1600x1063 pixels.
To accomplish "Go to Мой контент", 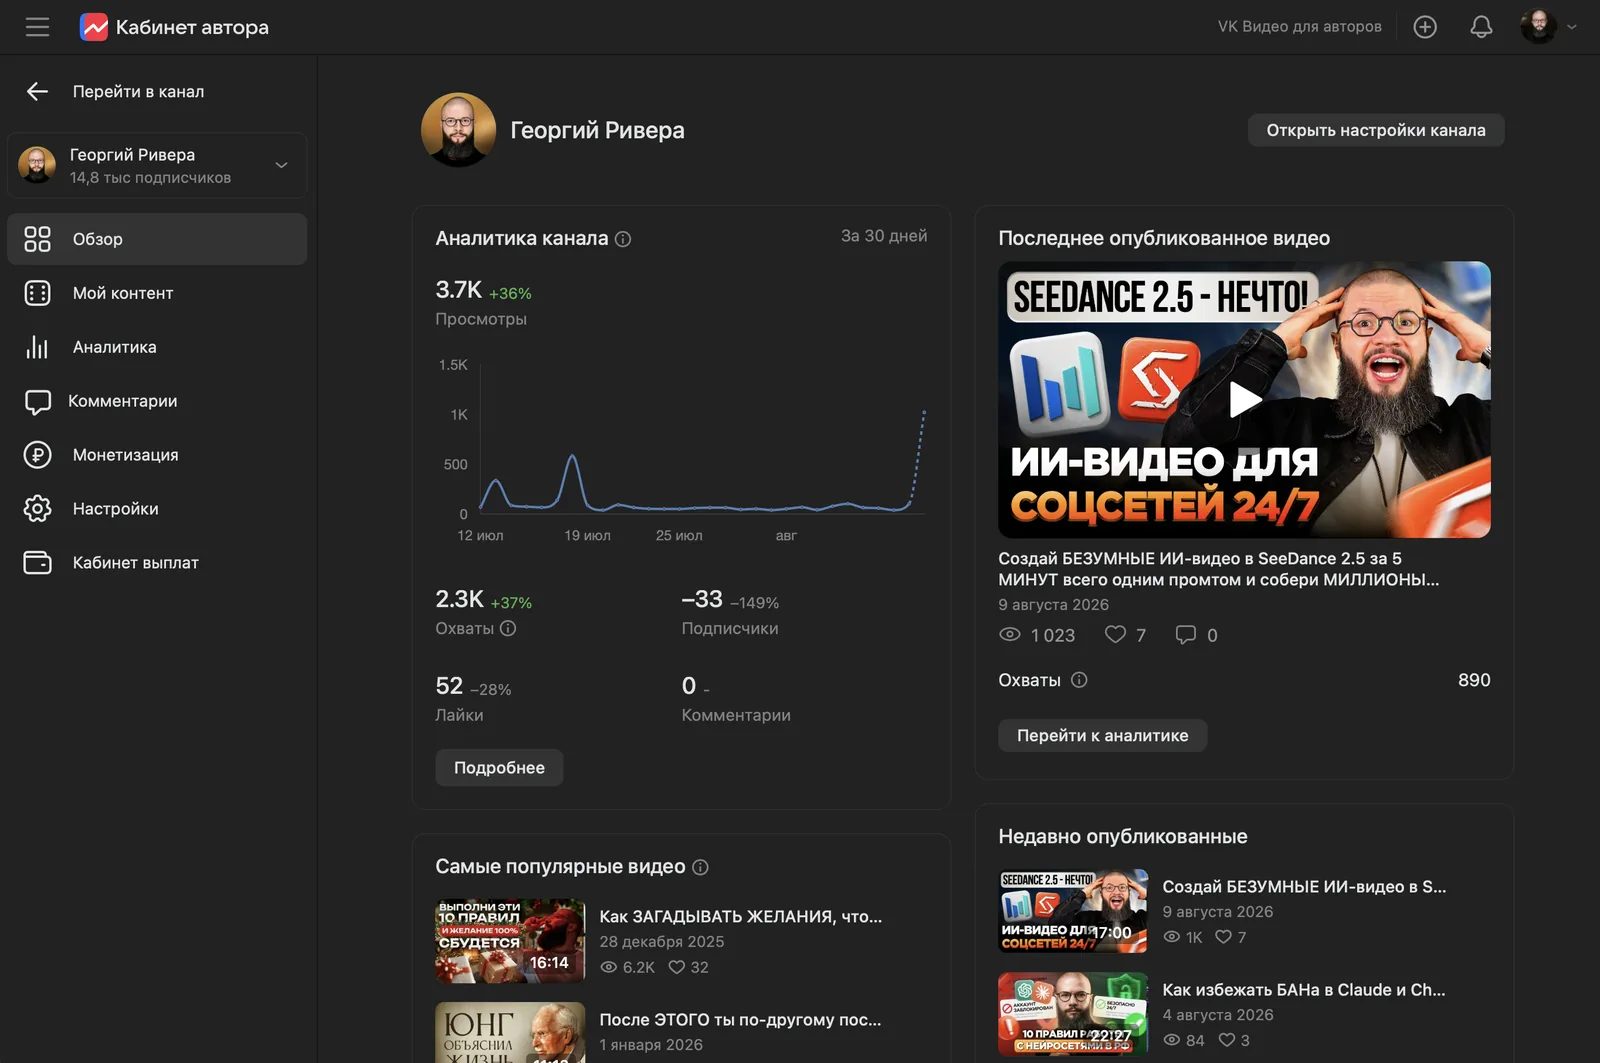I will (x=157, y=293).
